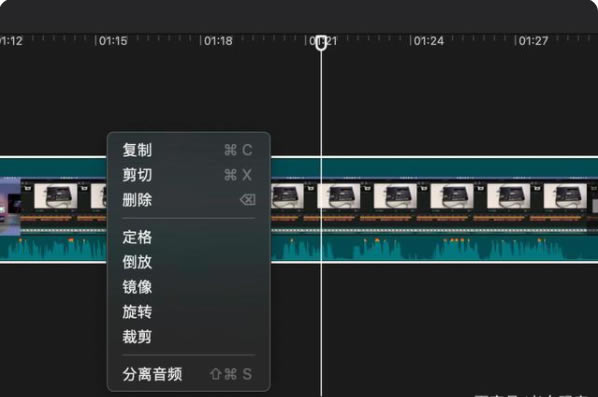Select 删除 in the context menu
The image size is (598, 397).
pos(189,199)
